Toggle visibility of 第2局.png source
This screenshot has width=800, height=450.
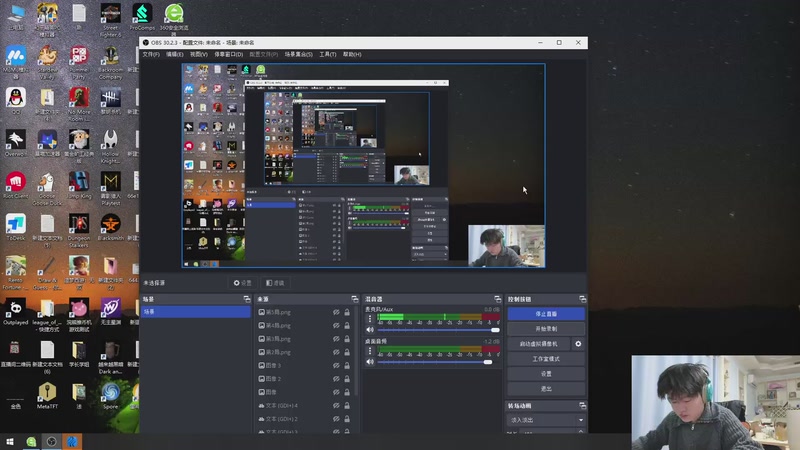pyautogui.click(x=336, y=352)
